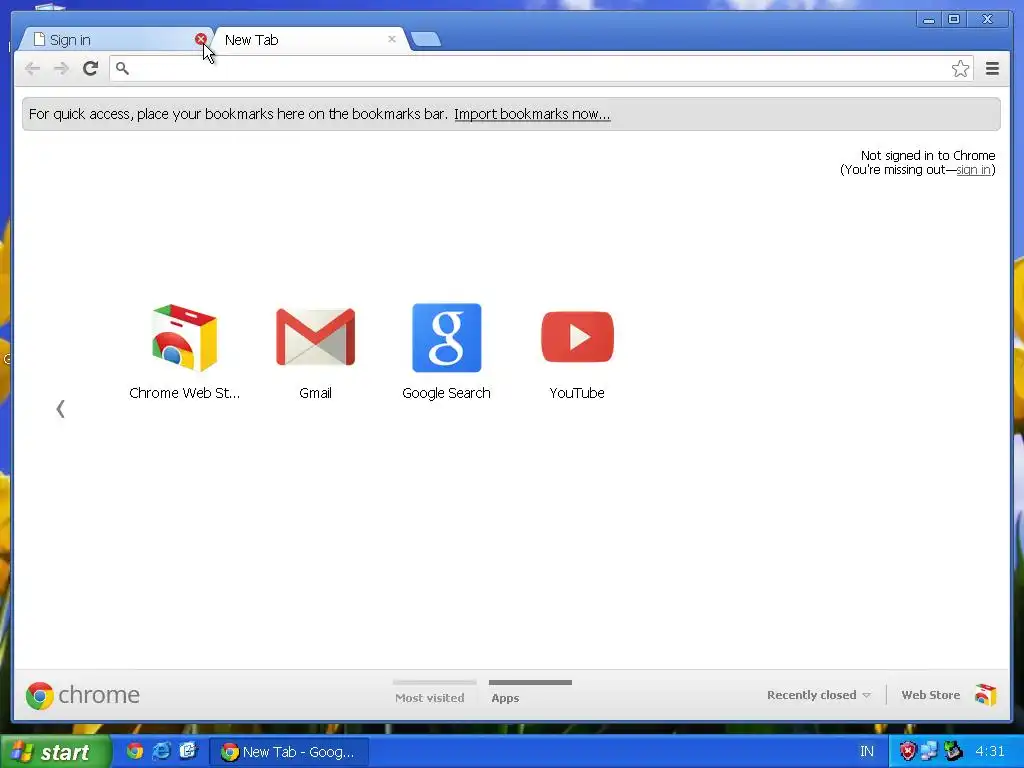
Task: Click the browser forward arrow
Action: coord(61,69)
